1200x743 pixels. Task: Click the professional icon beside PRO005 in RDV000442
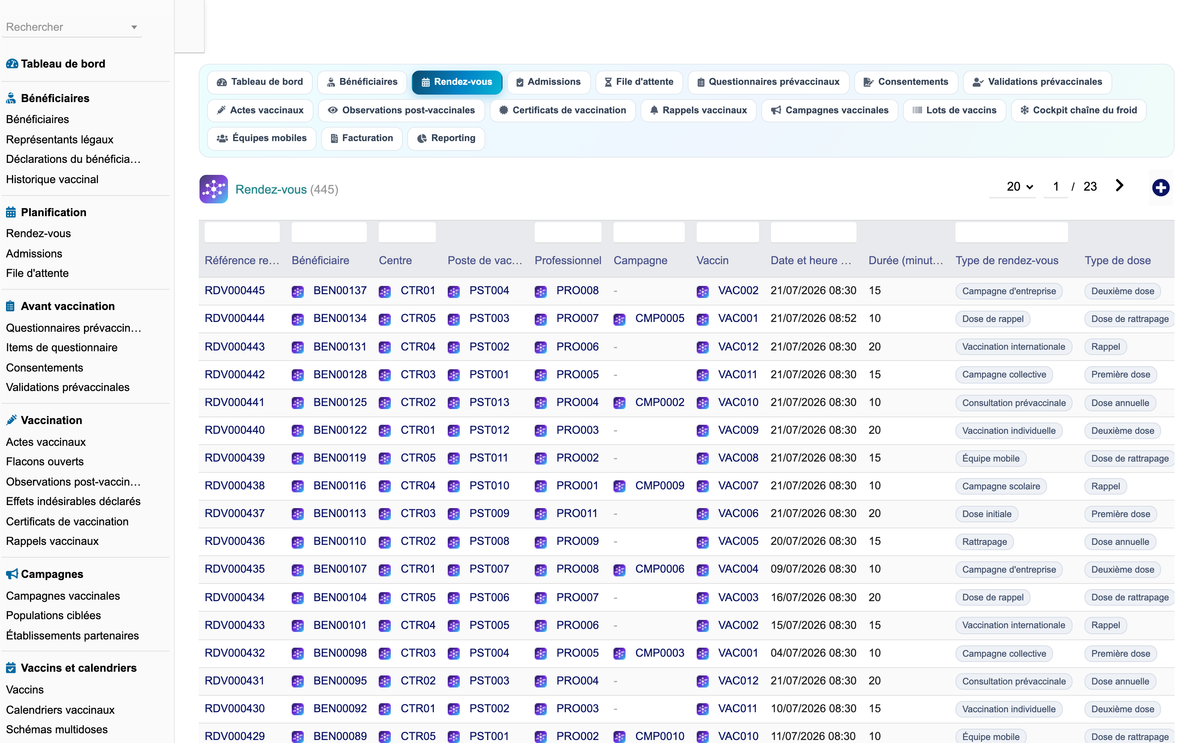[x=541, y=375]
